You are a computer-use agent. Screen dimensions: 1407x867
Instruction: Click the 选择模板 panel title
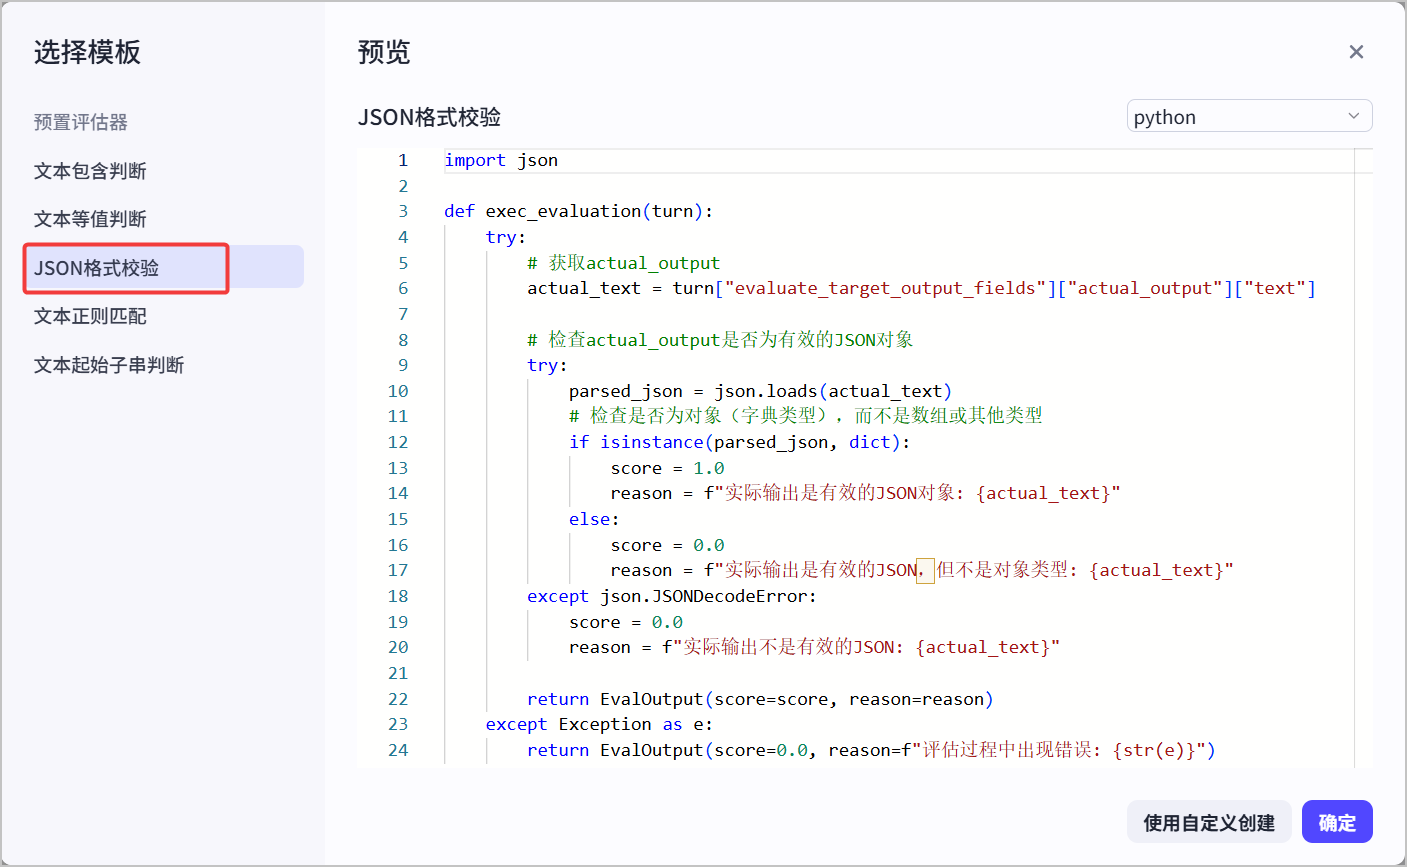[87, 52]
